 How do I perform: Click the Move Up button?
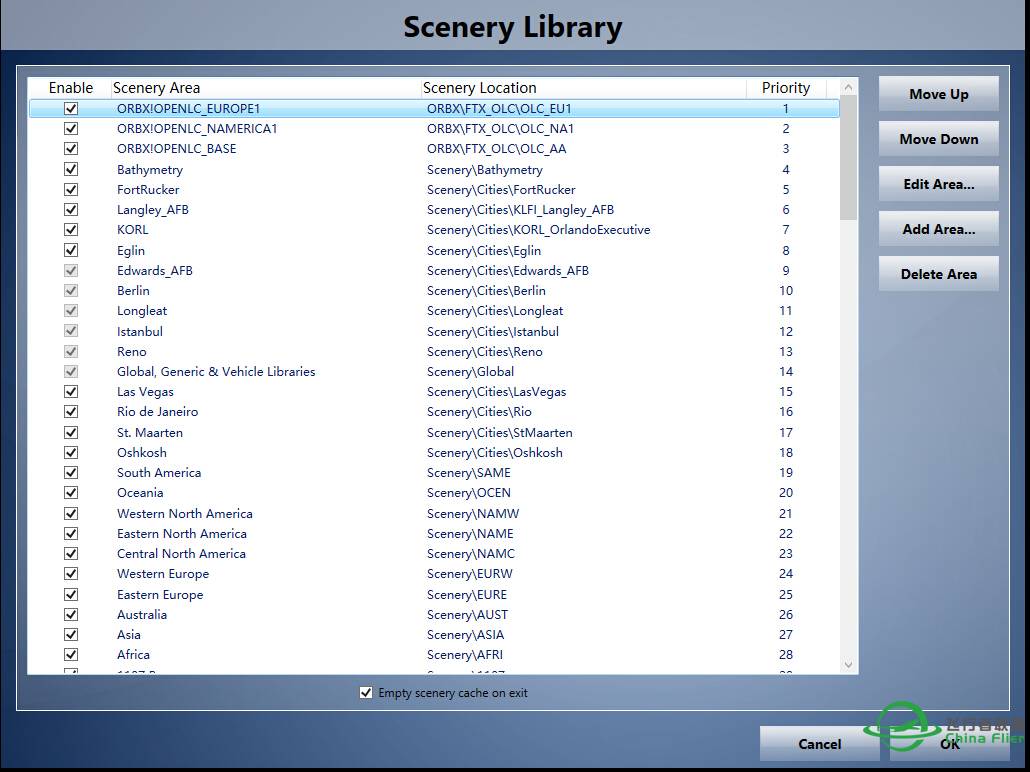coord(938,94)
